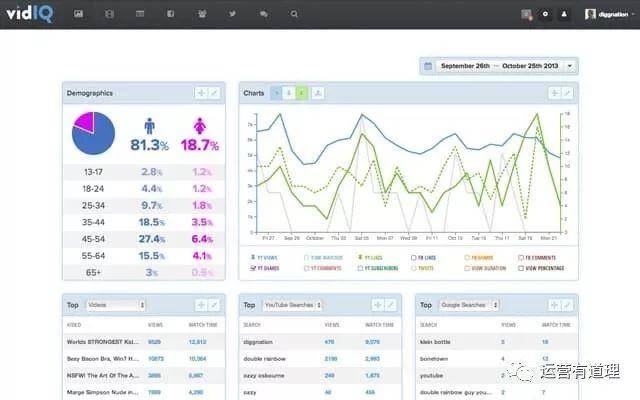Click the klein bottle search term
The width and height of the screenshot is (640, 400).
click(435, 342)
